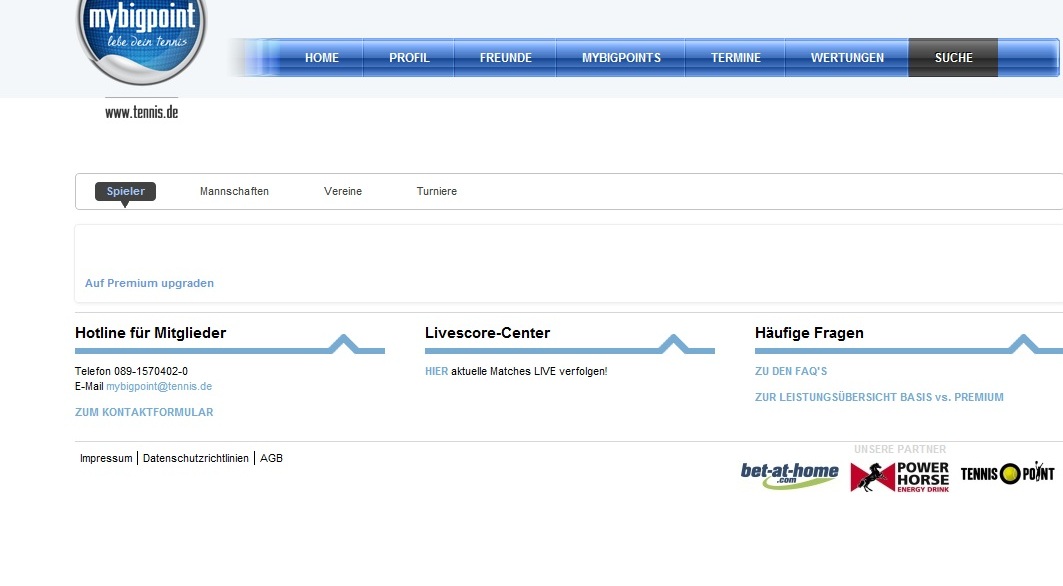1063x586 pixels.
Task: Open the HOME menu item
Action: [321, 58]
